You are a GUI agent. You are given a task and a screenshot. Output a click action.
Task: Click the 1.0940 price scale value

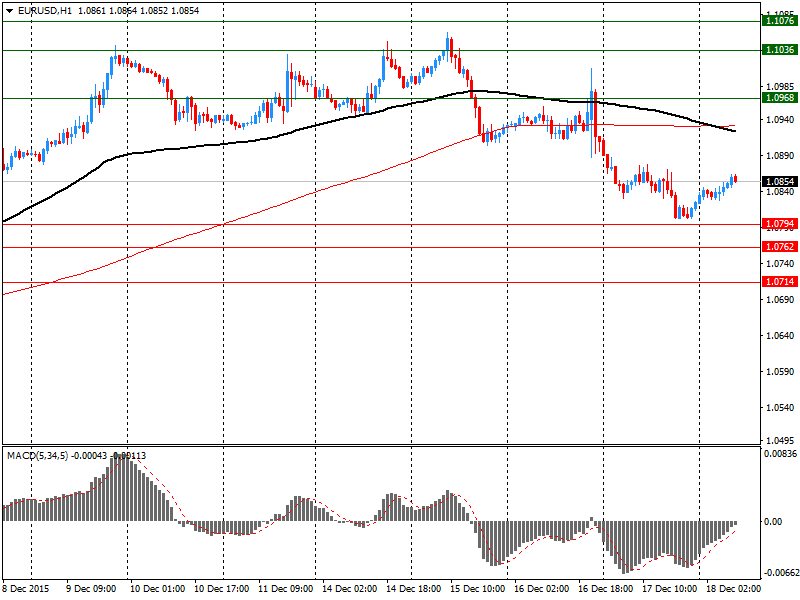781,119
